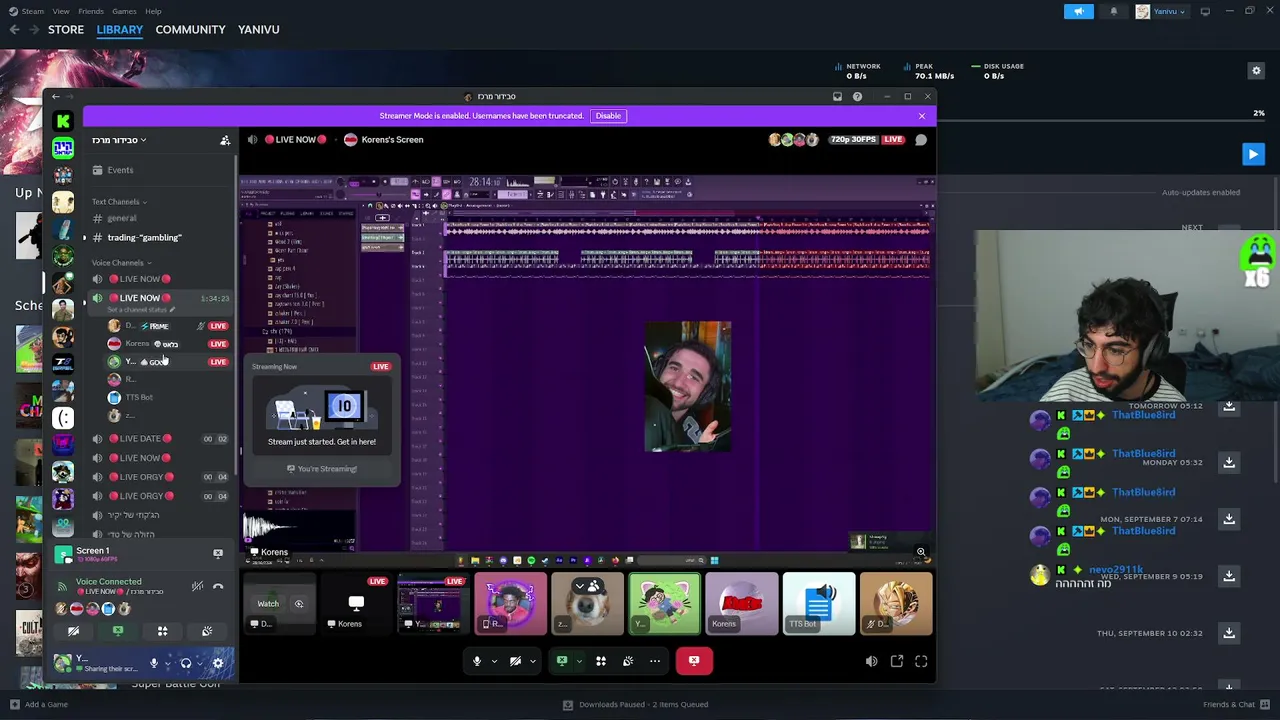Start an activity from the call controls bar

(601, 661)
